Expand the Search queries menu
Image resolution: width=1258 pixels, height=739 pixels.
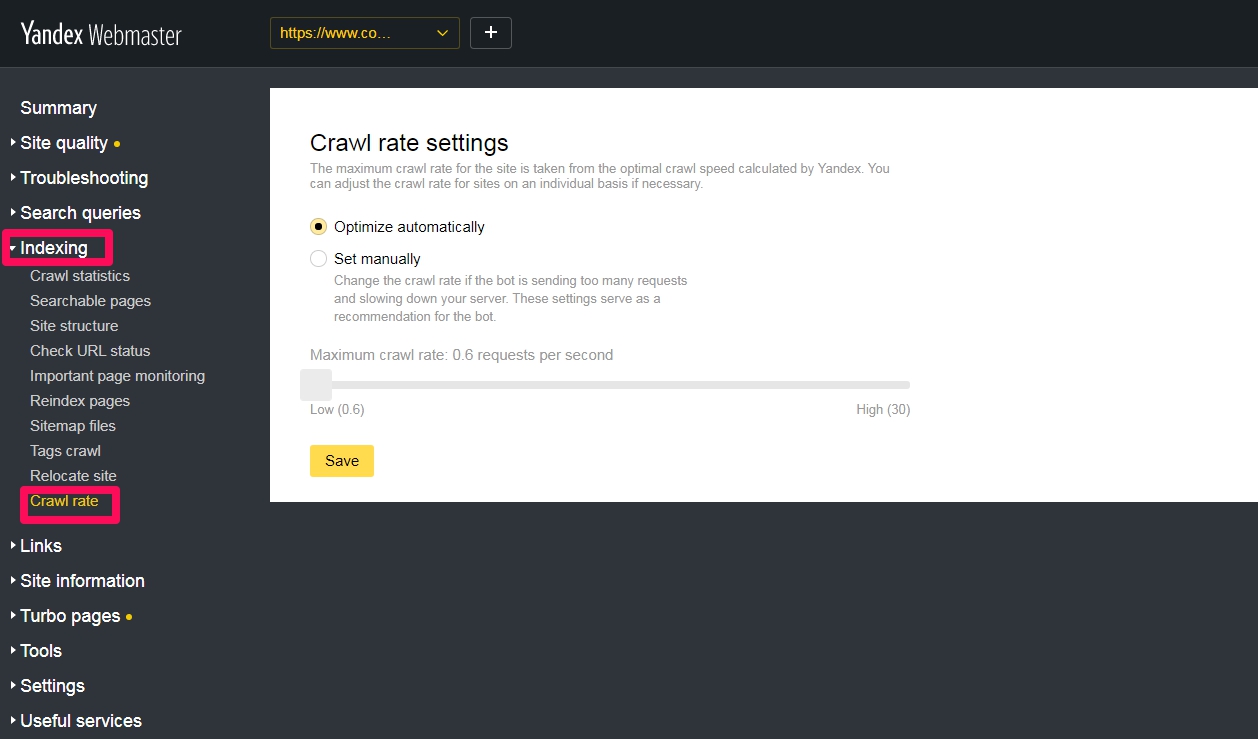coord(80,213)
